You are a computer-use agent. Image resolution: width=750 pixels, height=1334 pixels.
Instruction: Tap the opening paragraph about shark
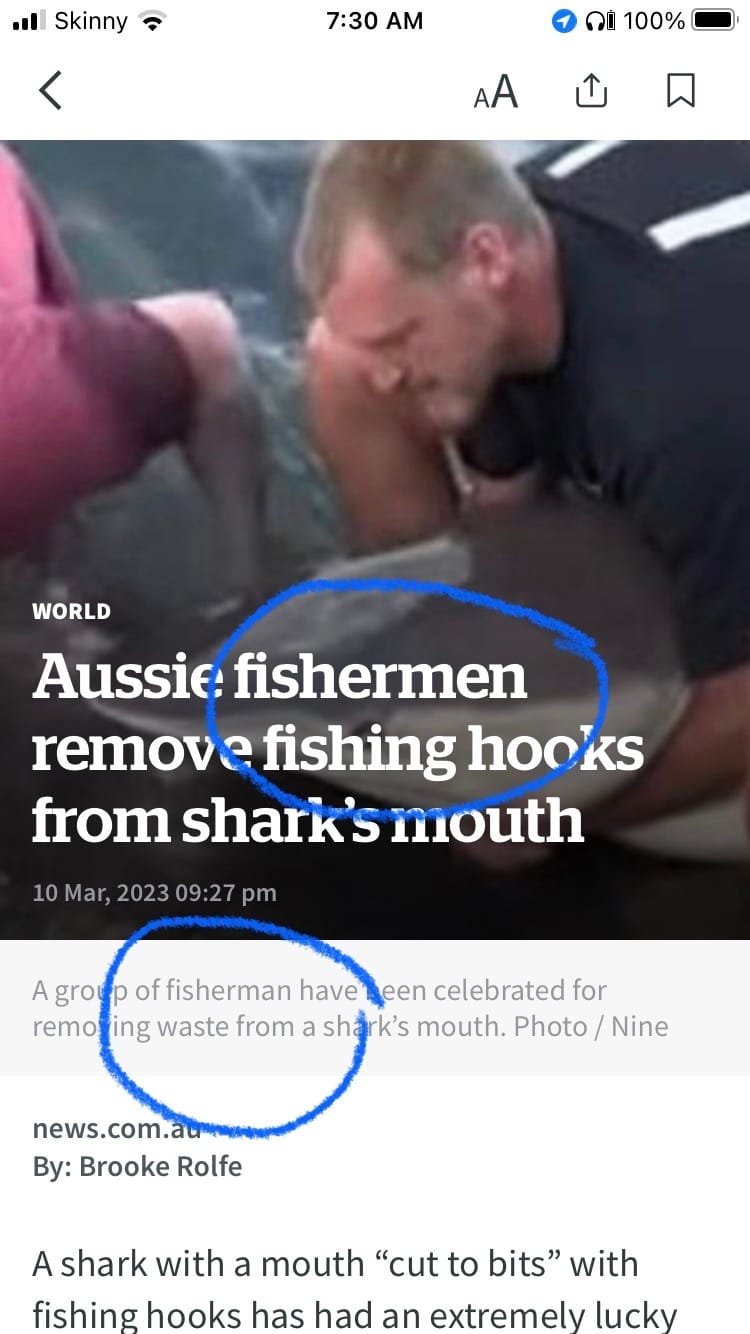355,1290
